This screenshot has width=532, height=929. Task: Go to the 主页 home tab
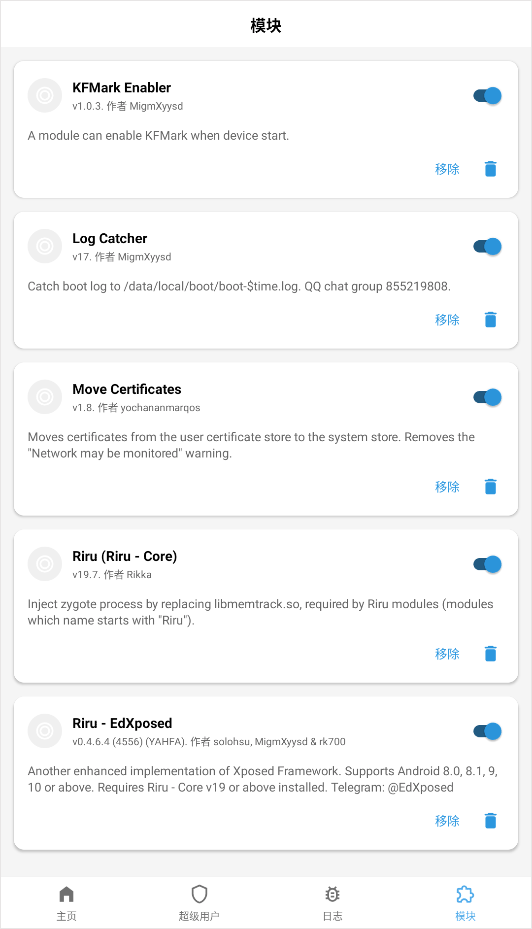click(x=66, y=903)
